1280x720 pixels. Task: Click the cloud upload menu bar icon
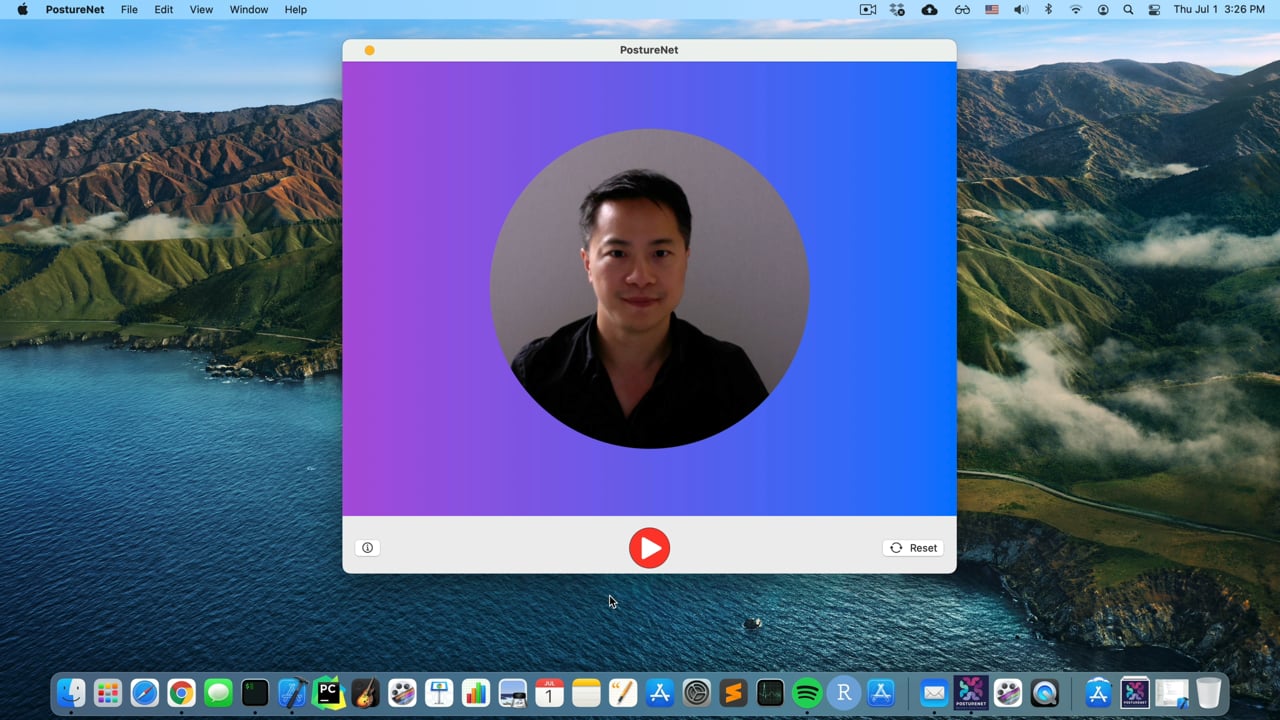[929, 9]
